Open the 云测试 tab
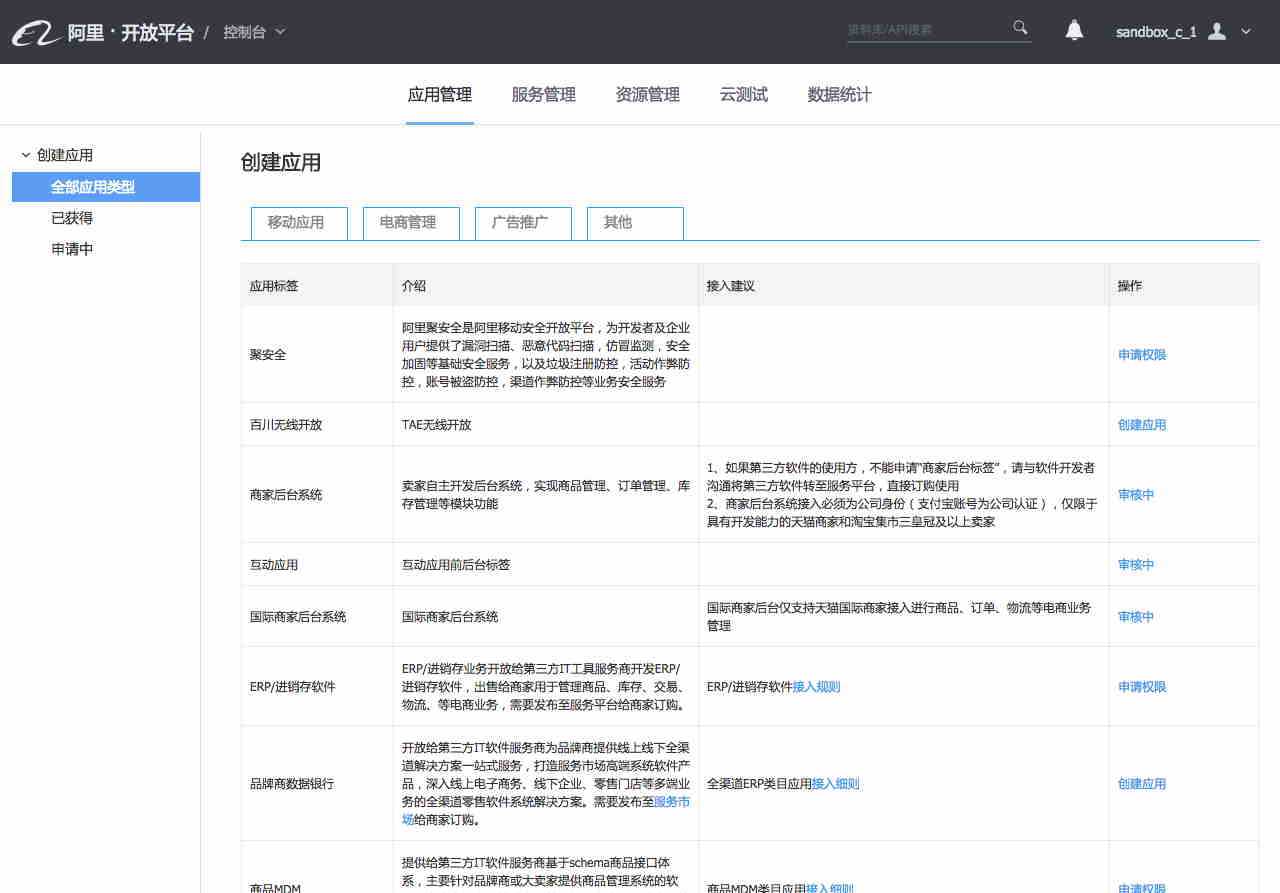 (x=743, y=95)
